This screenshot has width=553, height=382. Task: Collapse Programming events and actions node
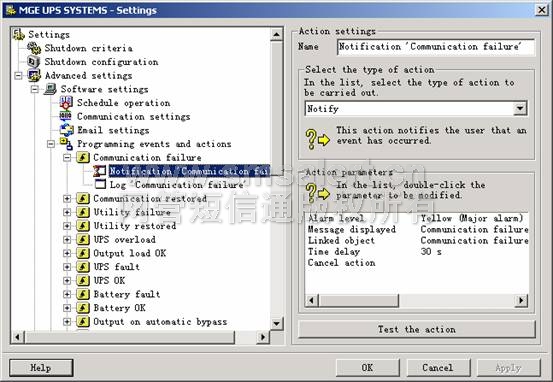coord(51,144)
